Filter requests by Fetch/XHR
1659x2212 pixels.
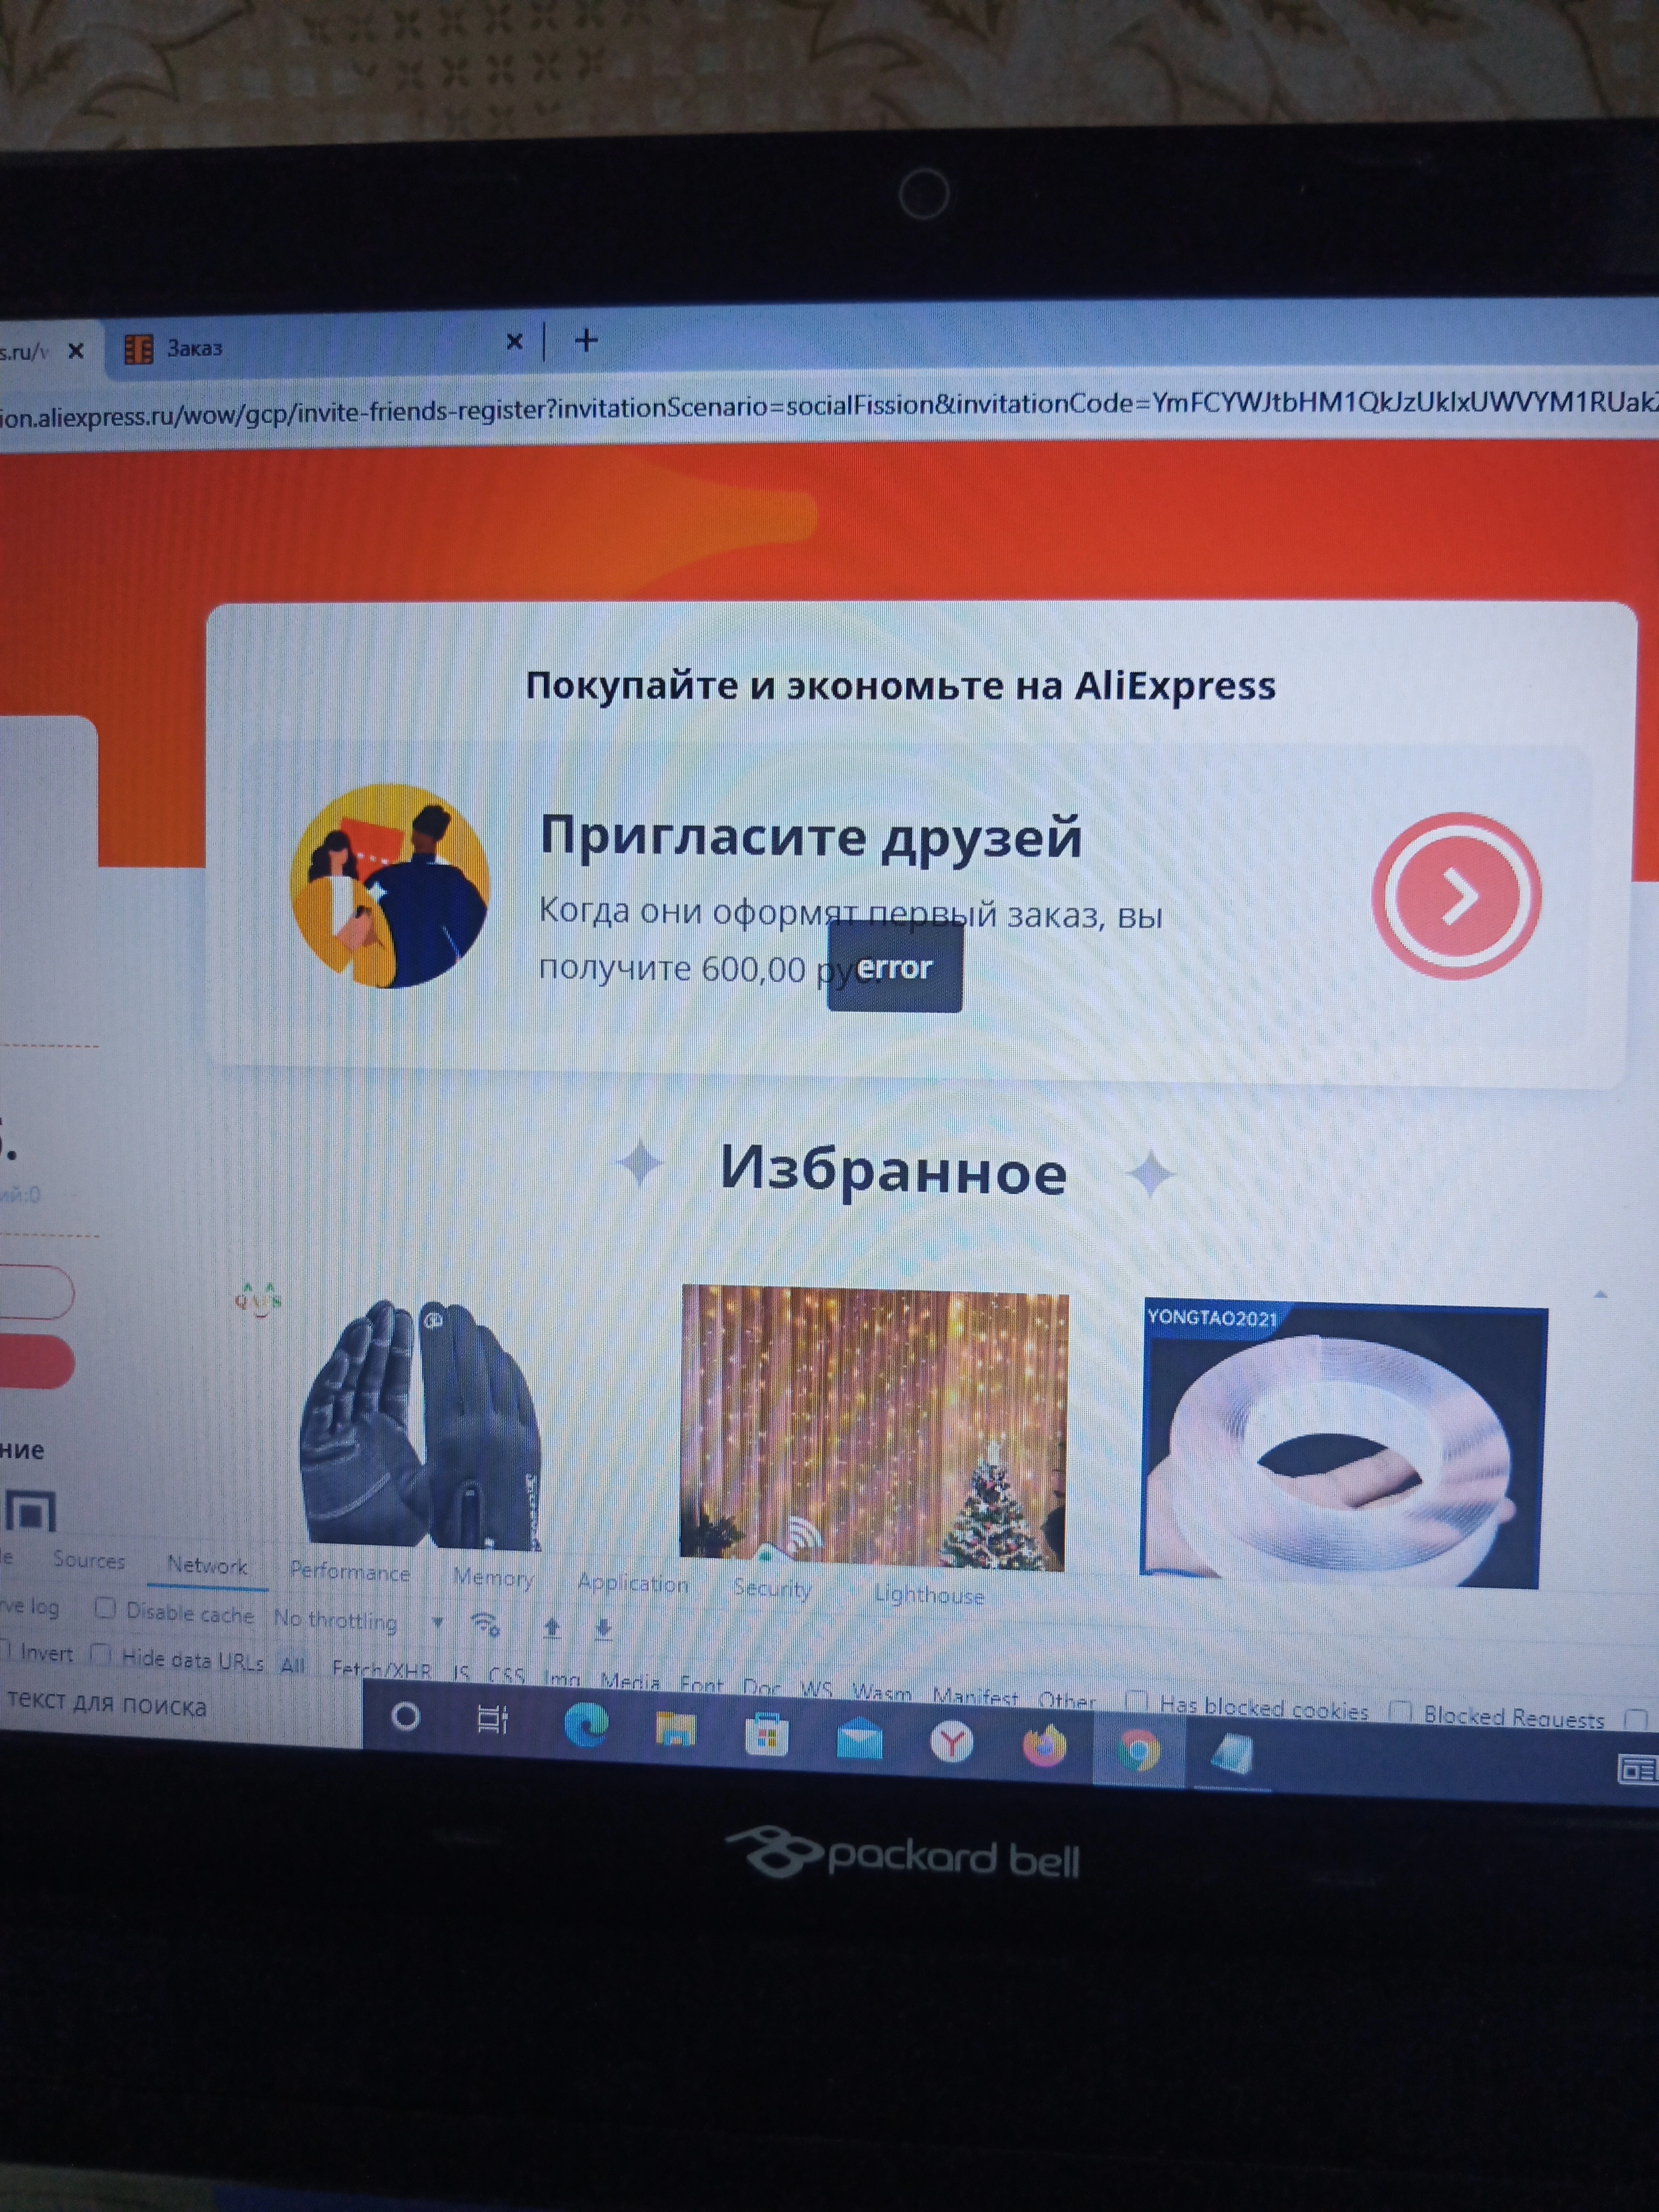381,1669
